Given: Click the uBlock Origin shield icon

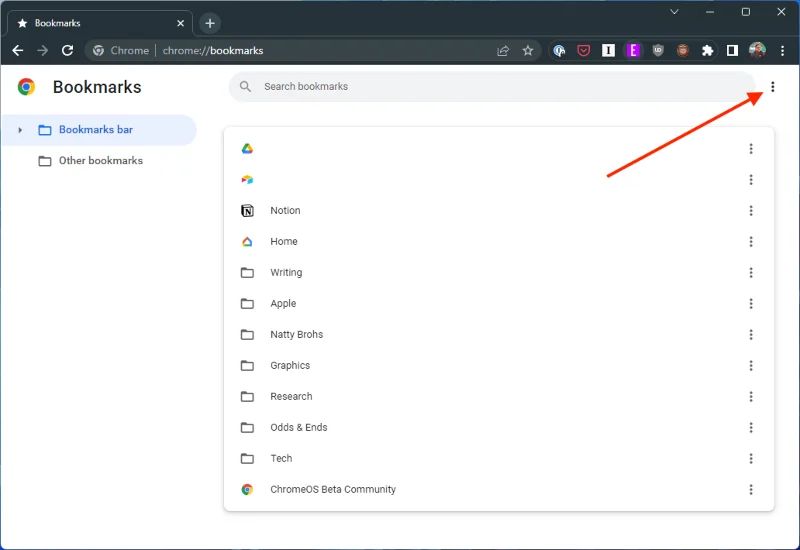Looking at the screenshot, I should 658,50.
